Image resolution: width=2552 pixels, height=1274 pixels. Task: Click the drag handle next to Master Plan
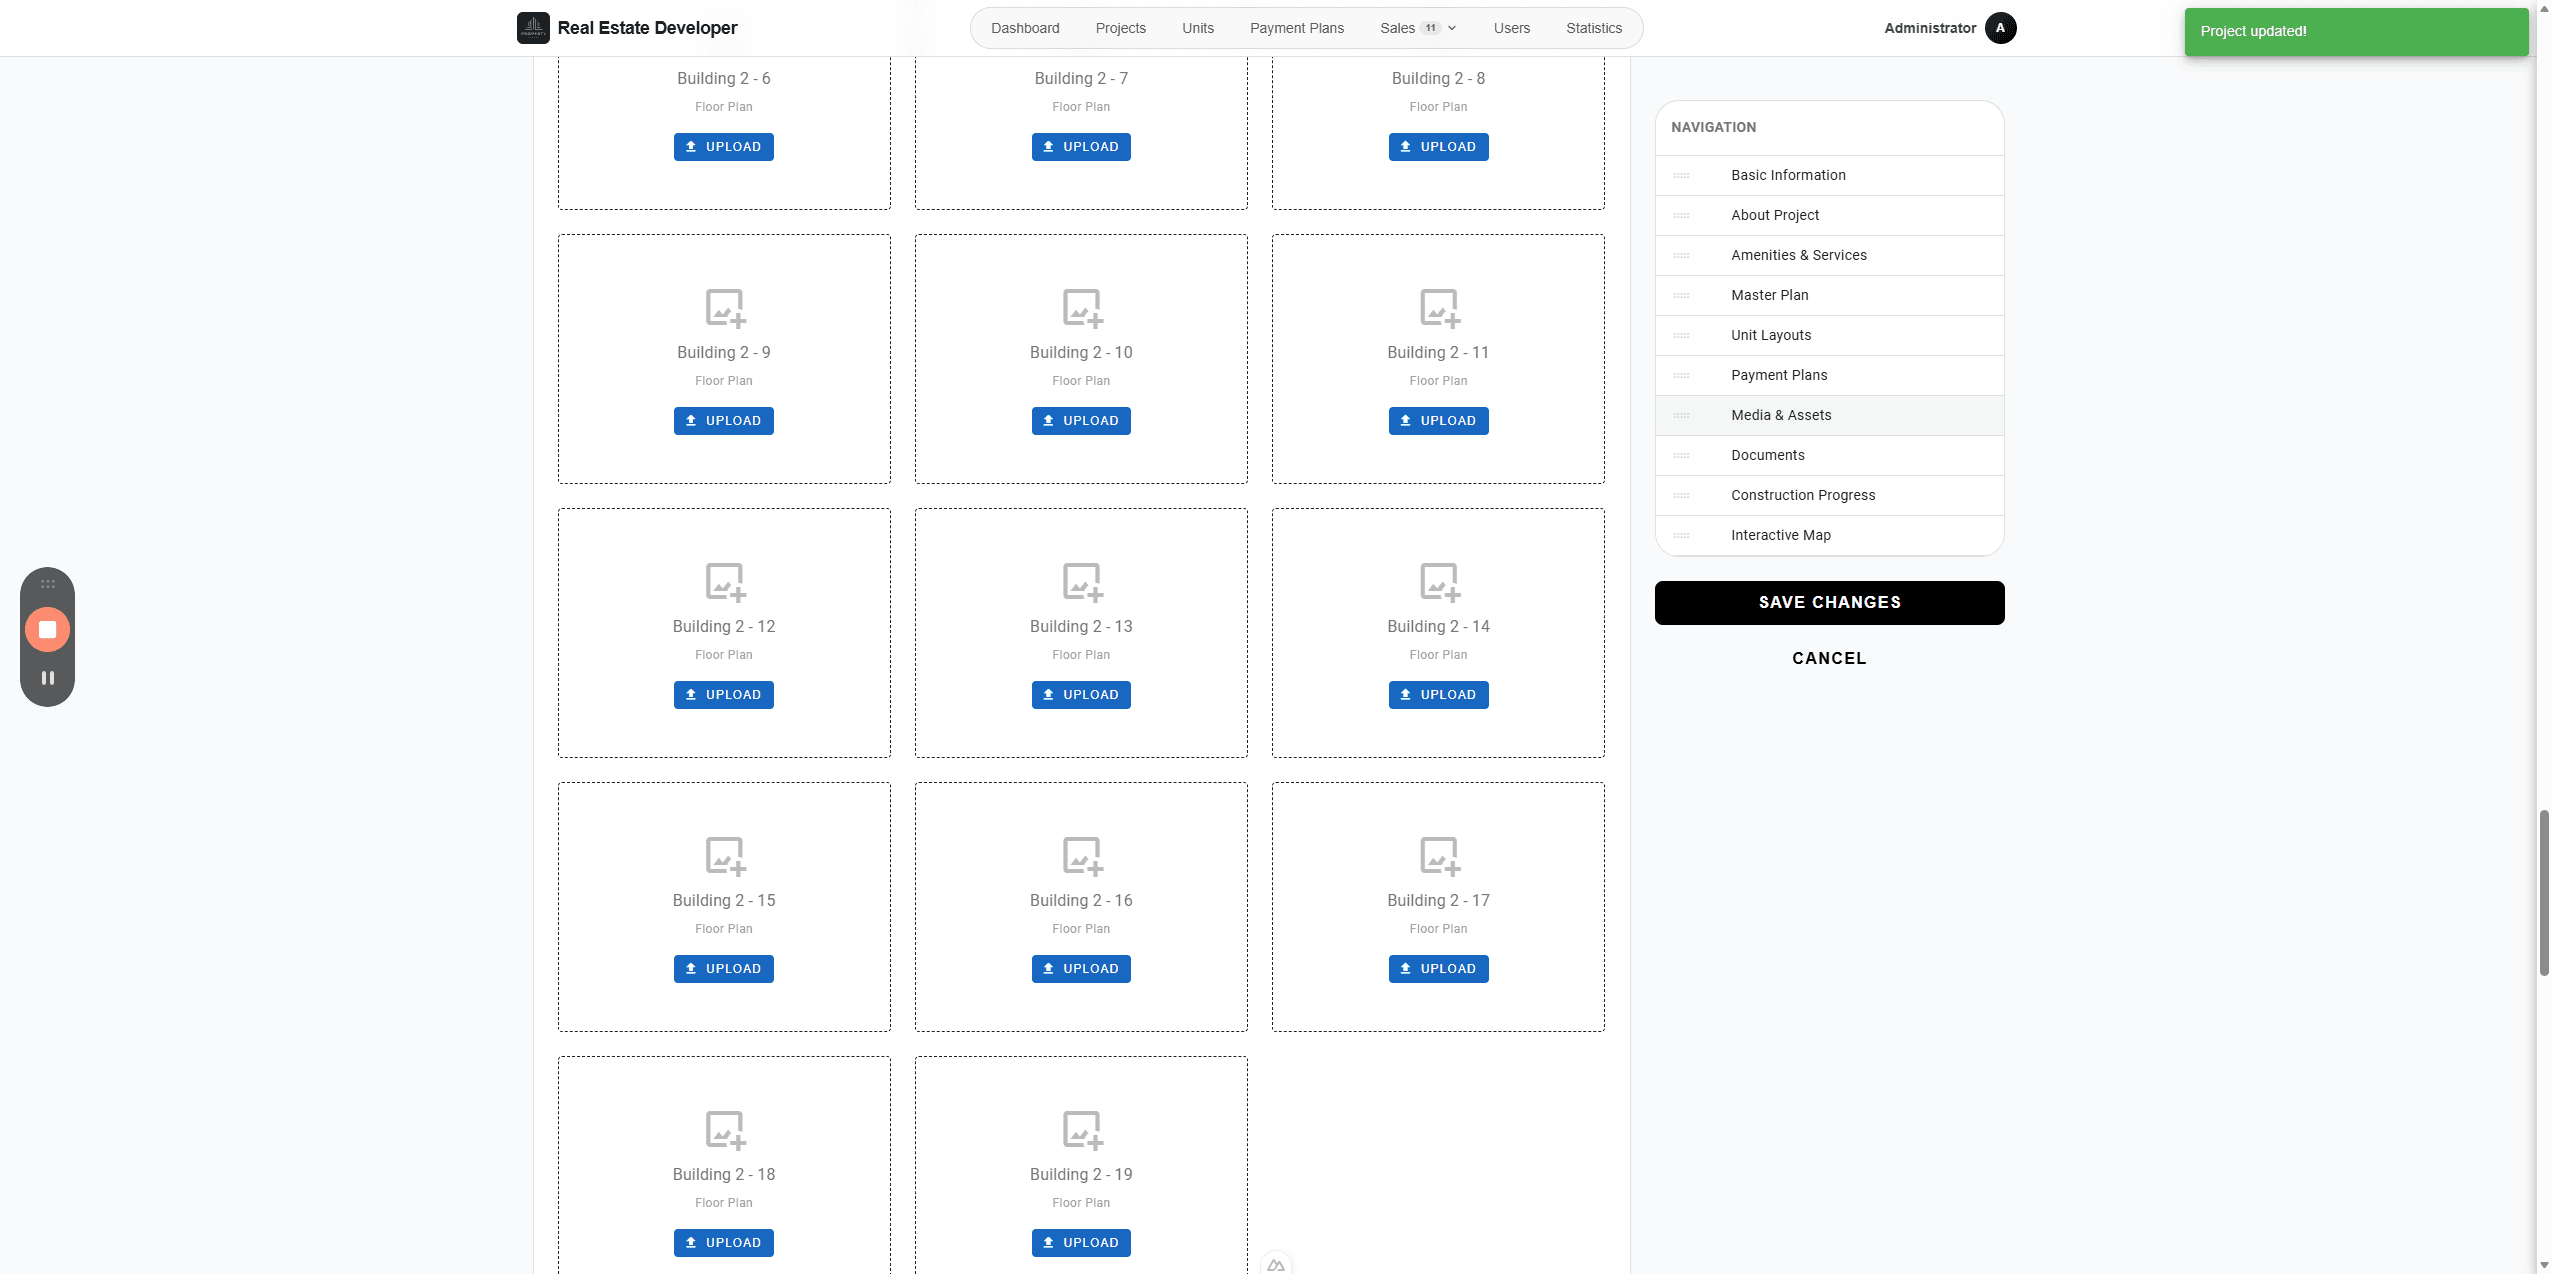[x=1681, y=296]
